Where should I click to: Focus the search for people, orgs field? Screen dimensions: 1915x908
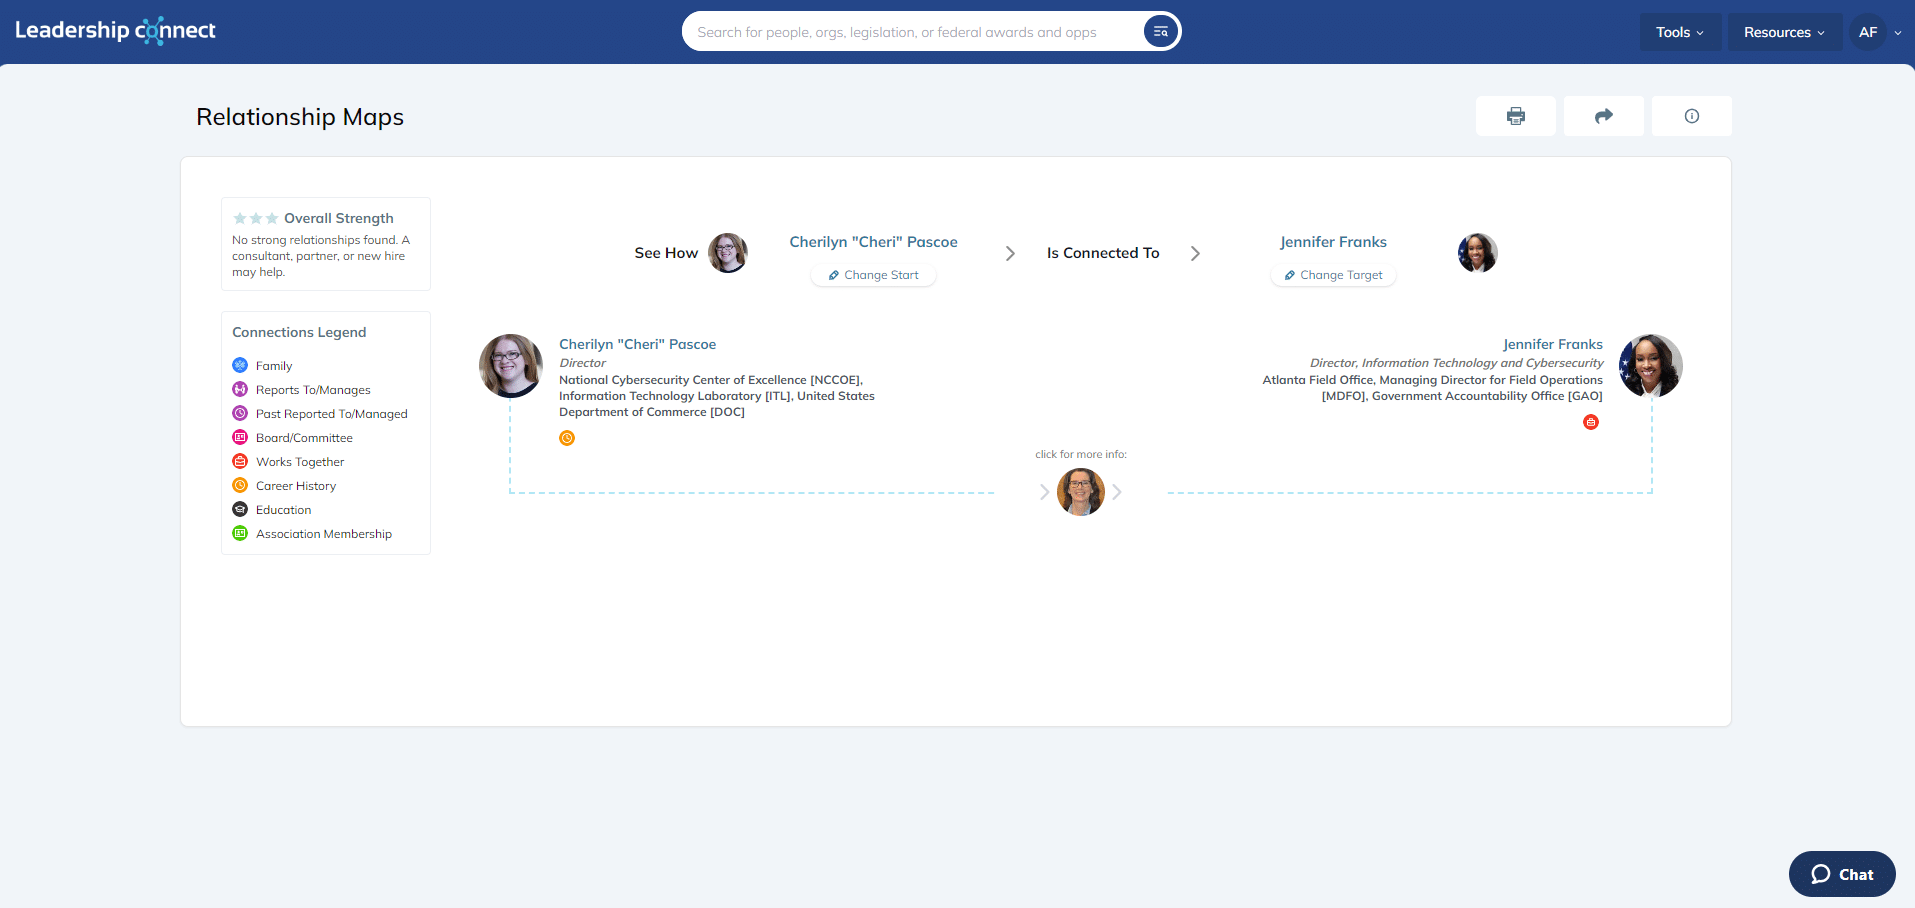[916, 32]
